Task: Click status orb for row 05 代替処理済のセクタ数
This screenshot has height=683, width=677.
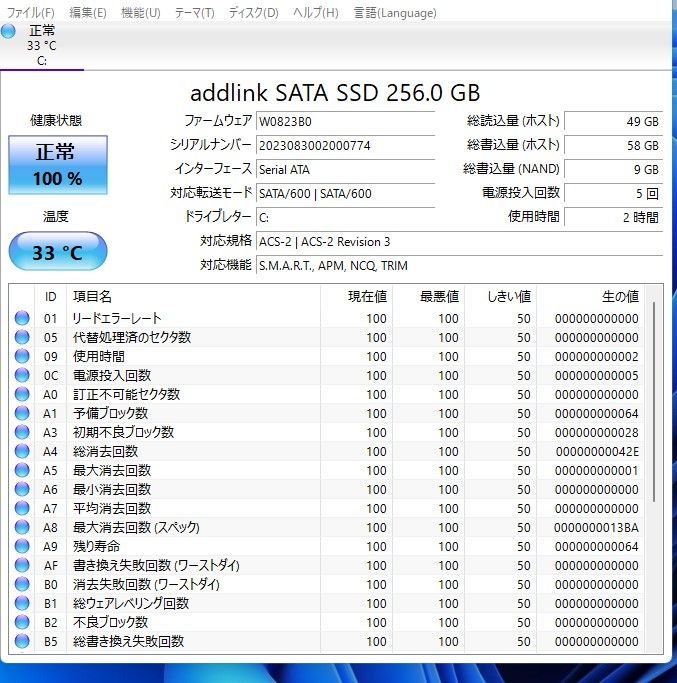Action: point(22,337)
